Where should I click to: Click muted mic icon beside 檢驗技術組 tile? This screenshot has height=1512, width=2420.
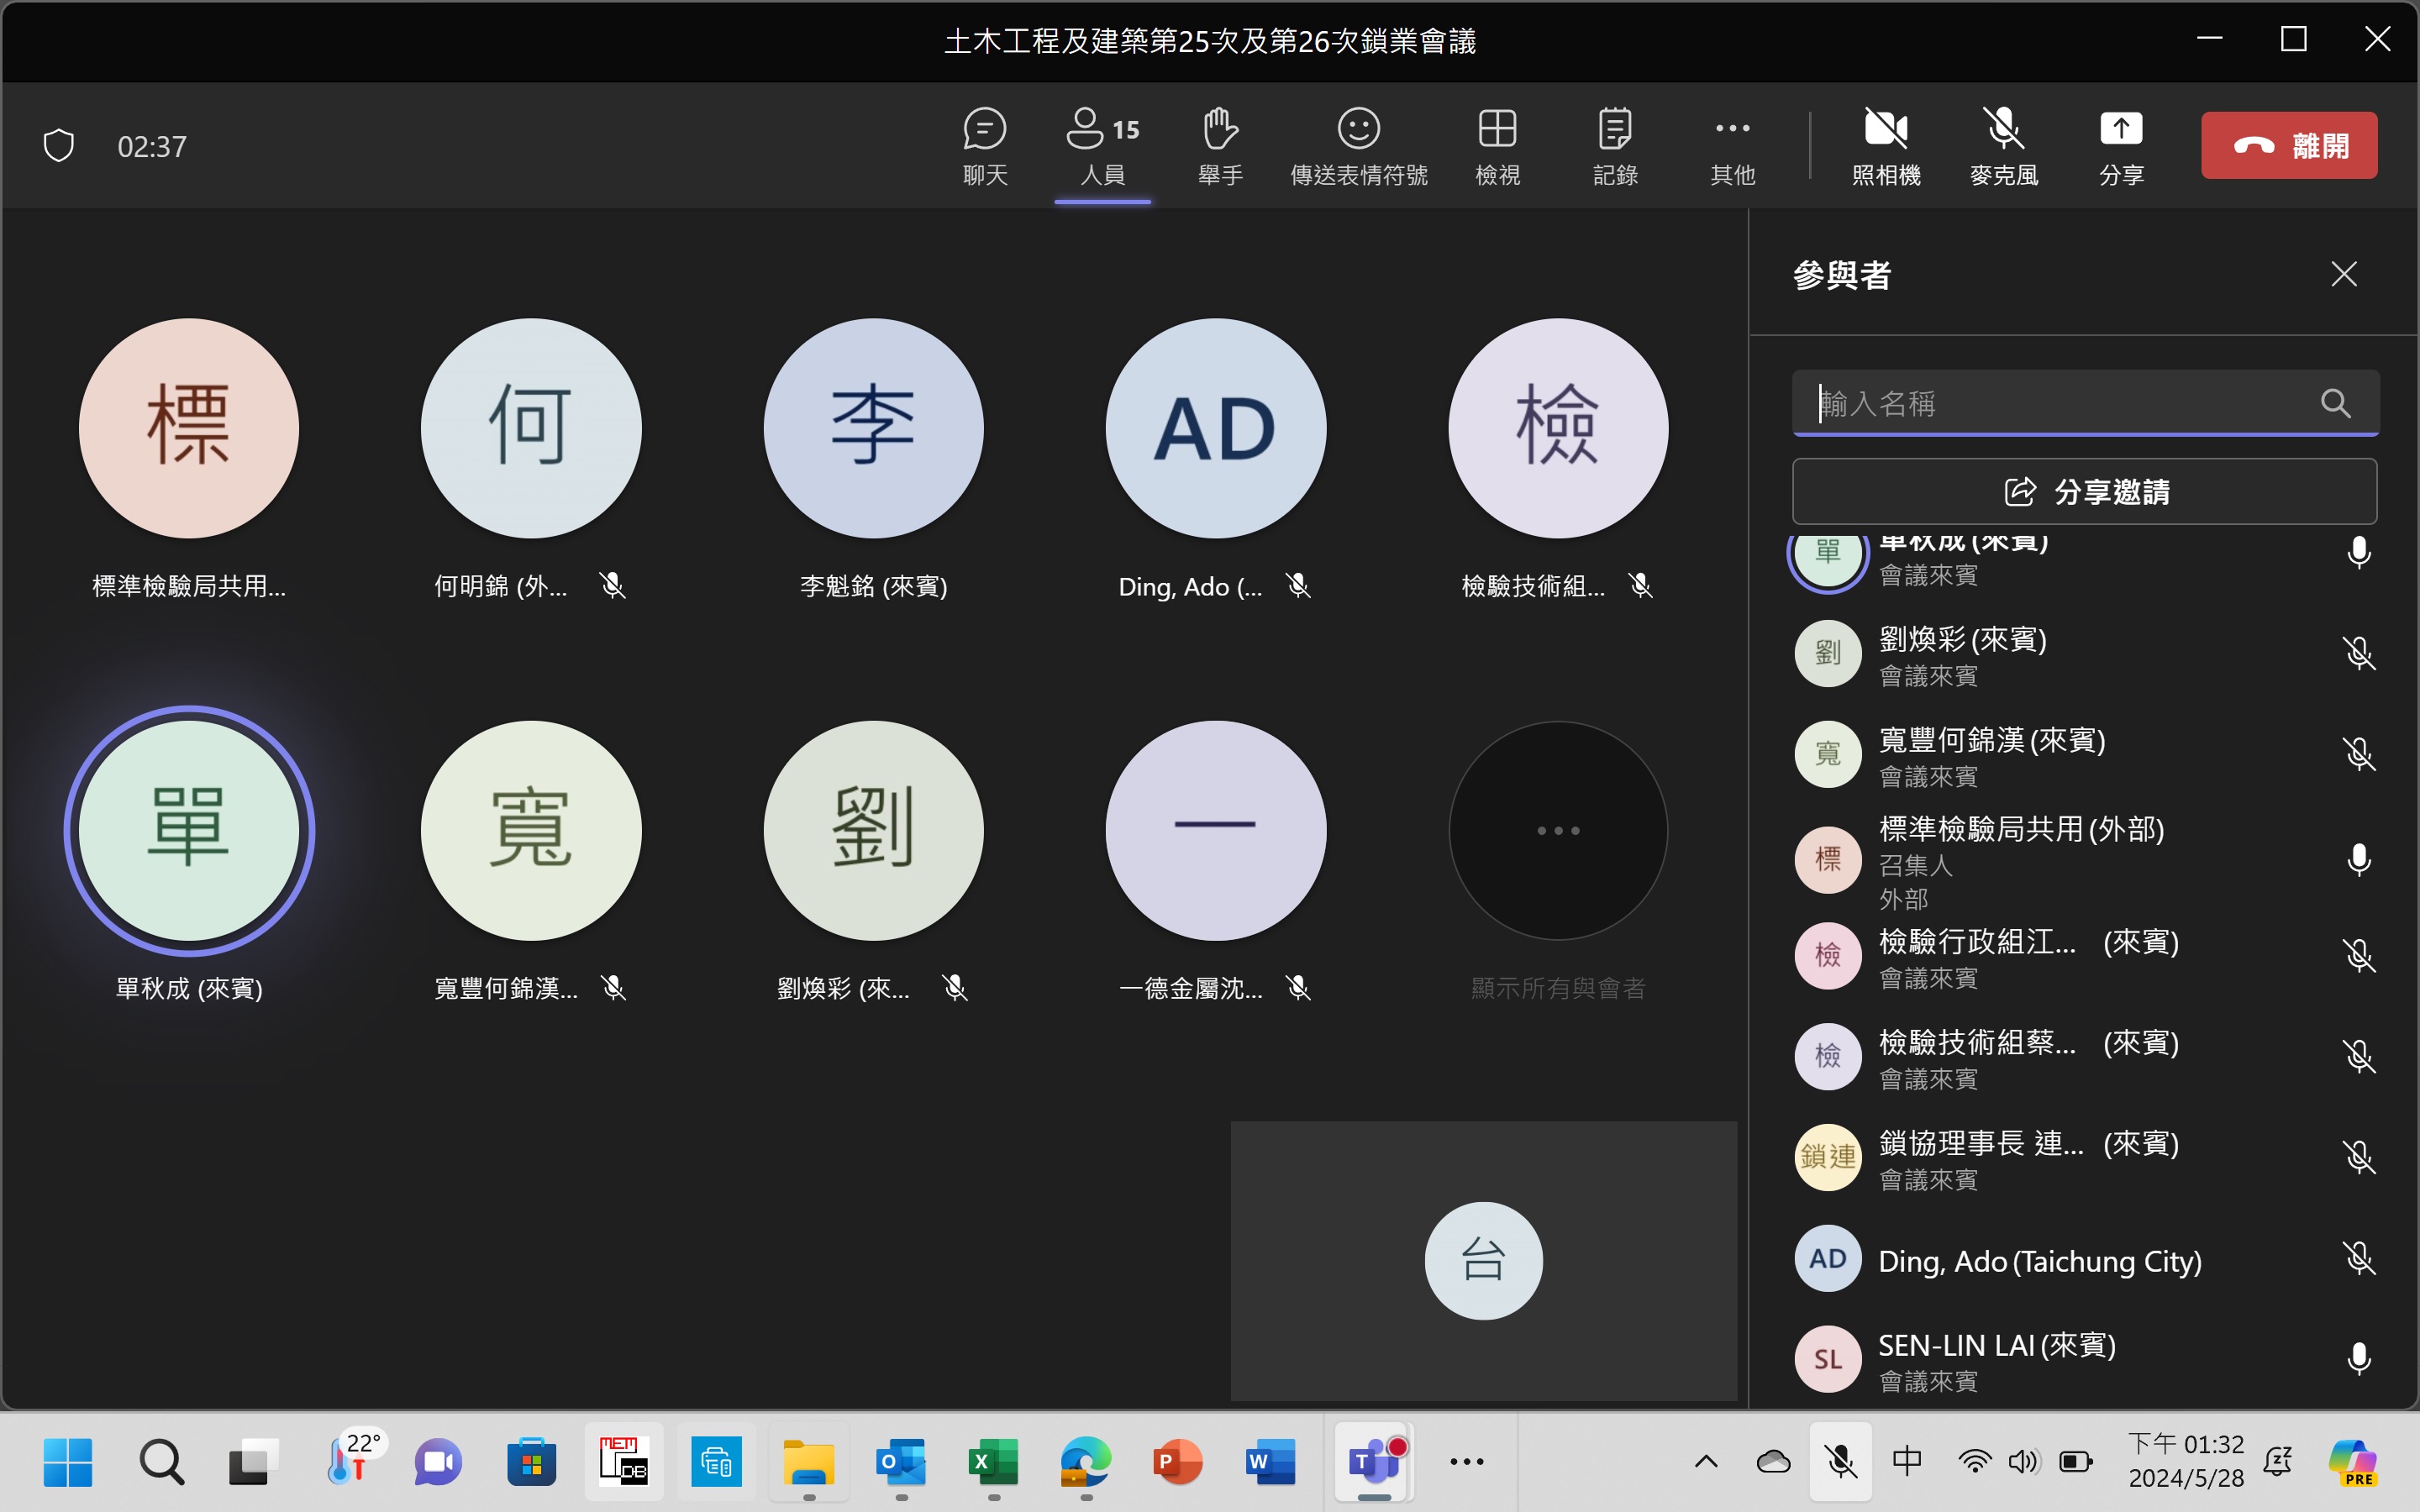tap(1640, 586)
